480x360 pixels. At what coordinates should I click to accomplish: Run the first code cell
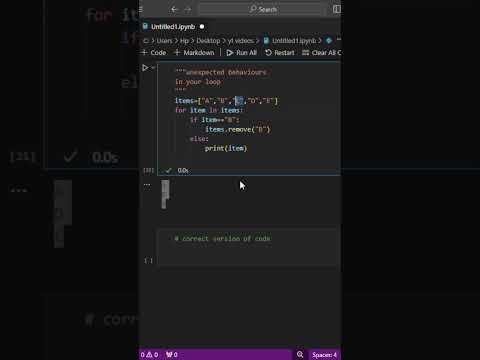click(145, 68)
